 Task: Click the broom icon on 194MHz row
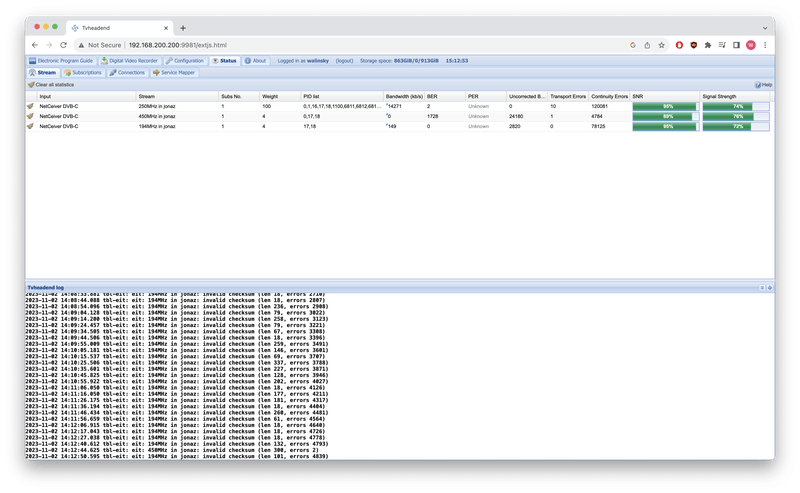(30, 126)
